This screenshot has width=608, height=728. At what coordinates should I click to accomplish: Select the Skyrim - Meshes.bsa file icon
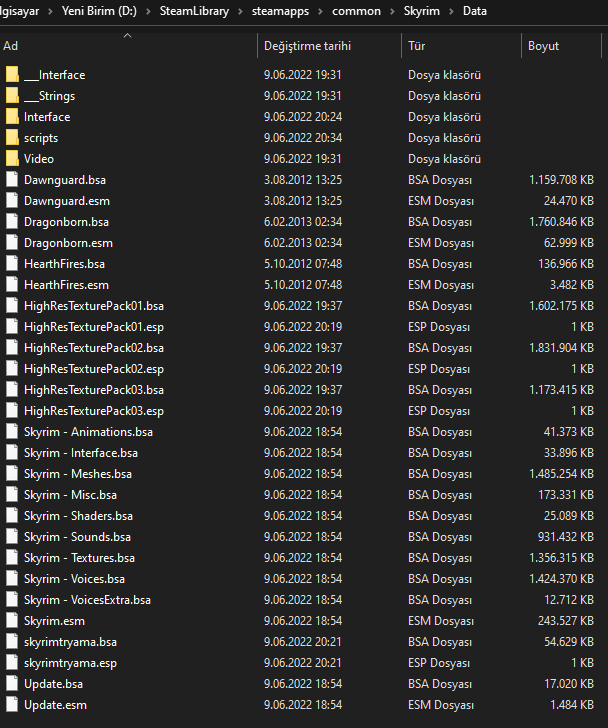pos(12,474)
